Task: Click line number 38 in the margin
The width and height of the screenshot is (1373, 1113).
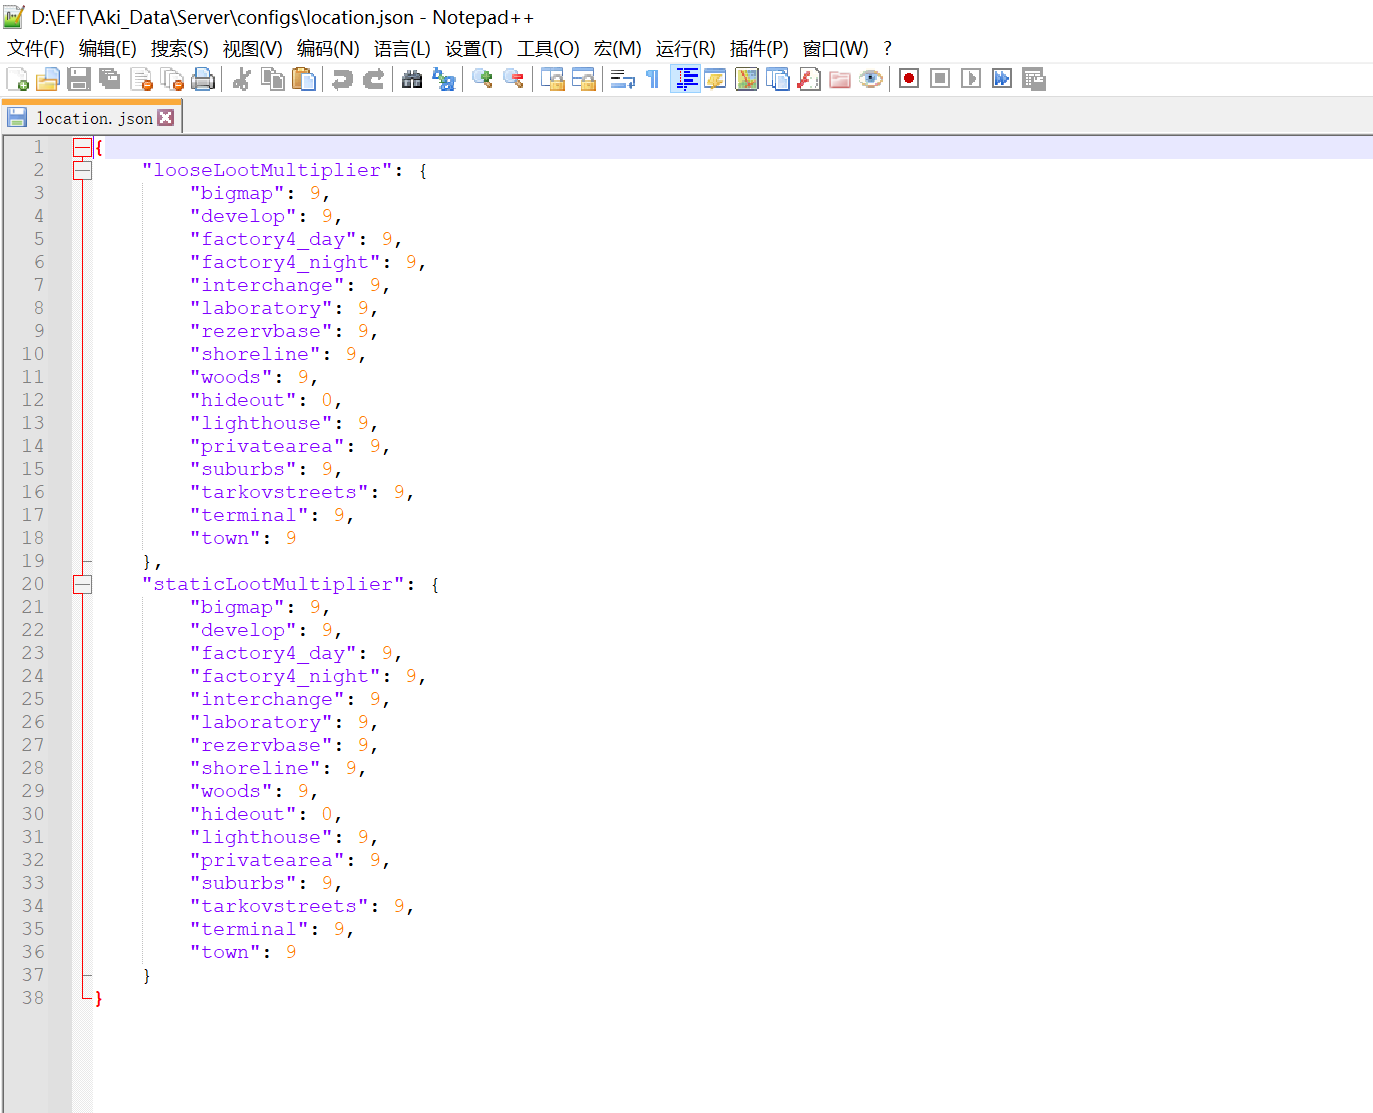Action: tap(33, 998)
